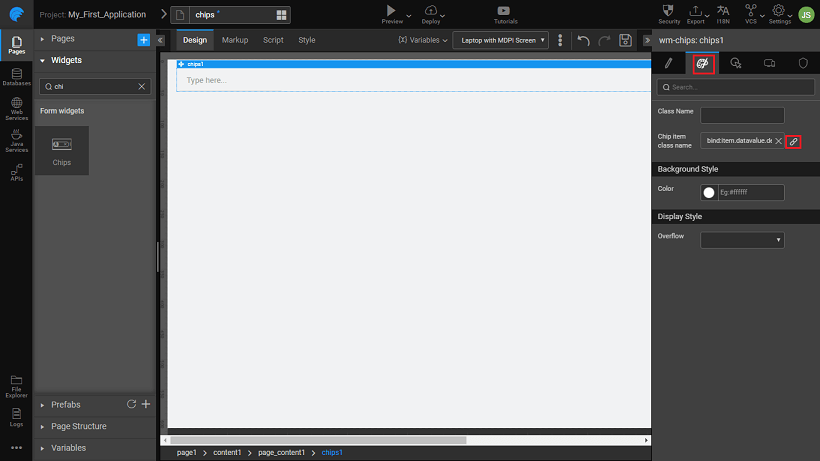Viewport: 820px width, 461px height.
Task: Click the white background color swatch
Action: coord(709,192)
